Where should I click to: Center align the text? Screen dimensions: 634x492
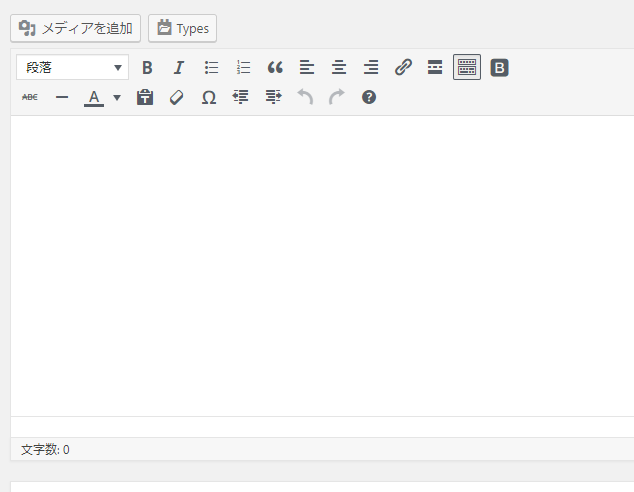point(339,67)
